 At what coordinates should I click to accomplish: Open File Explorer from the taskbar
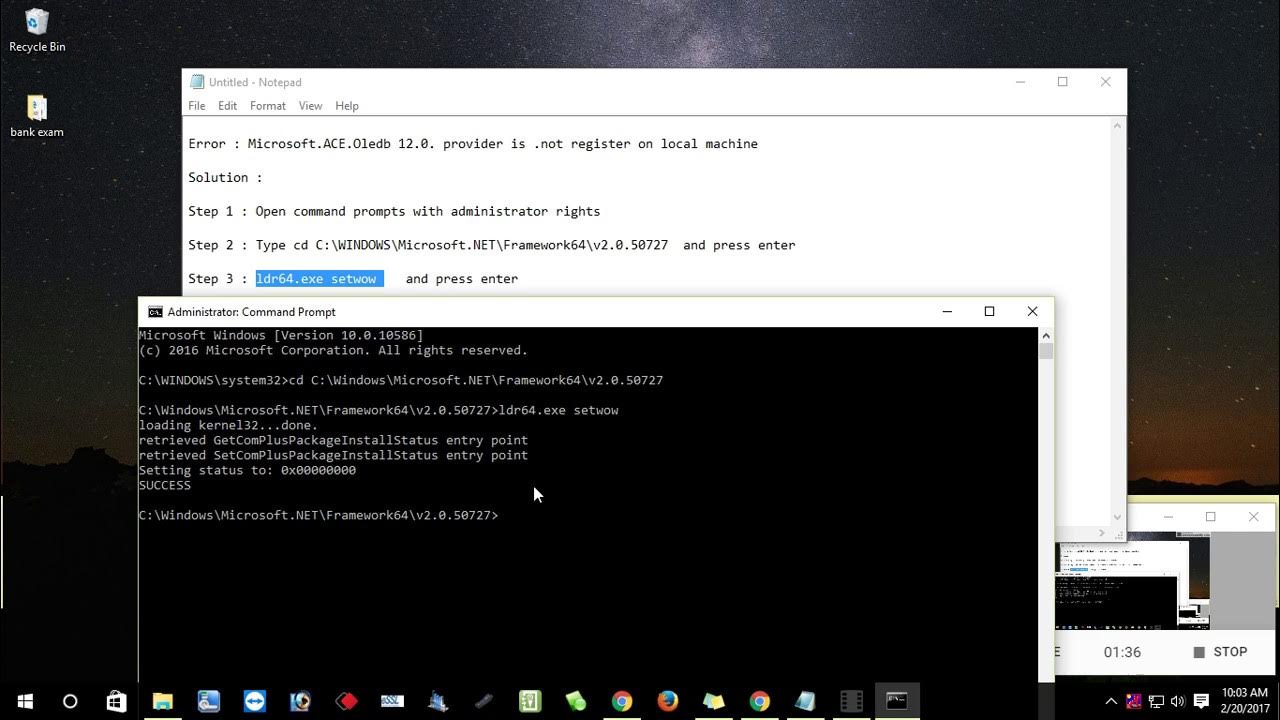pyautogui.click(x=162, y=701)
